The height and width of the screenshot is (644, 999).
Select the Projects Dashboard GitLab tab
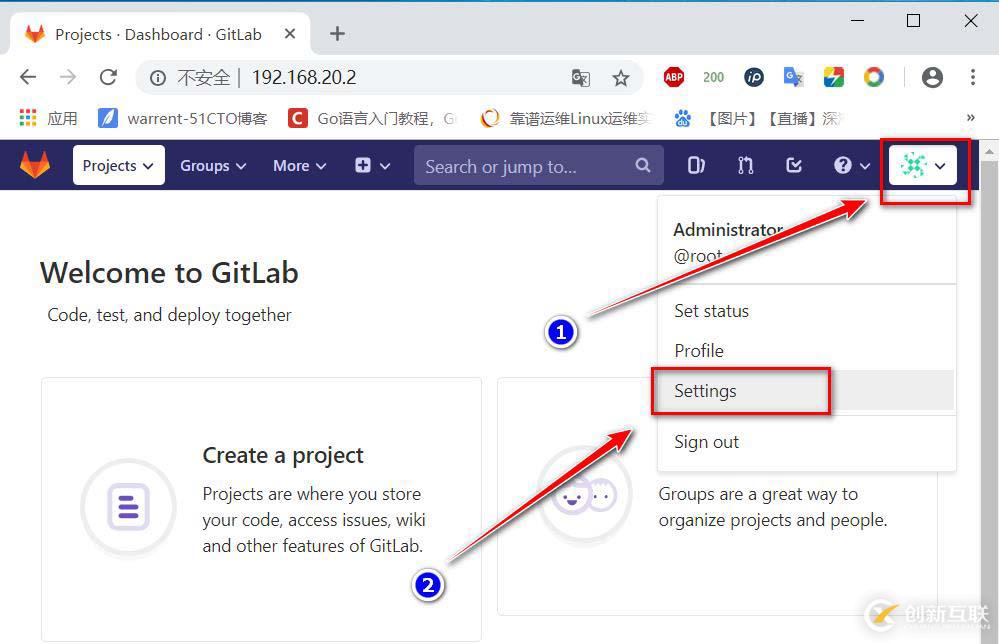159,34
